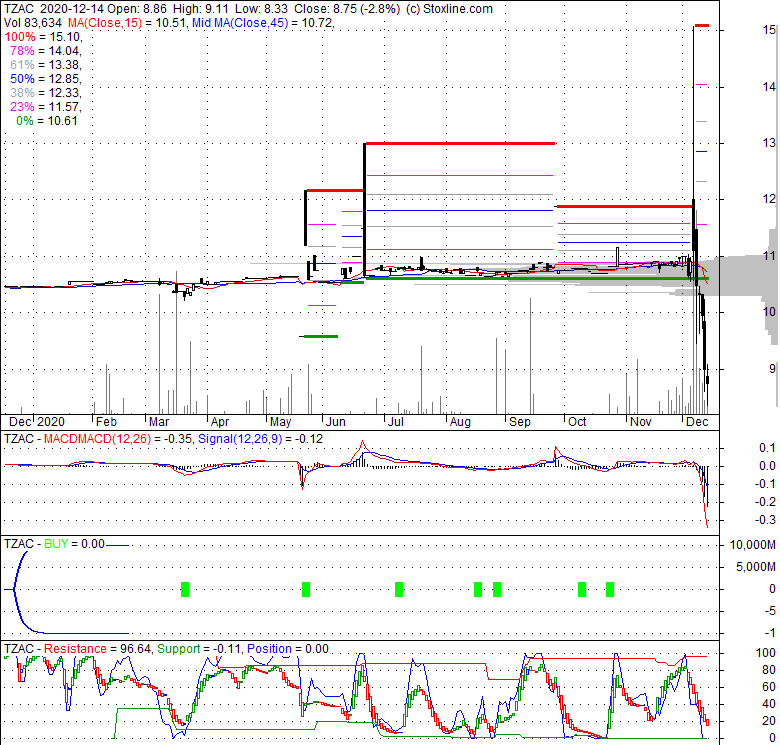
Task: Click oscillator axis label 100
Action: [x=766, y=652]
